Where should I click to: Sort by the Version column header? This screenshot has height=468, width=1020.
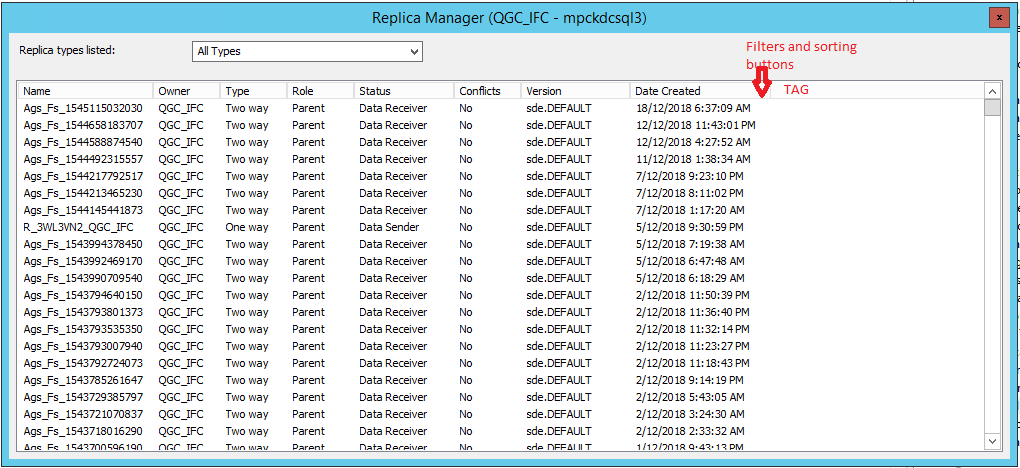point(576,90)
